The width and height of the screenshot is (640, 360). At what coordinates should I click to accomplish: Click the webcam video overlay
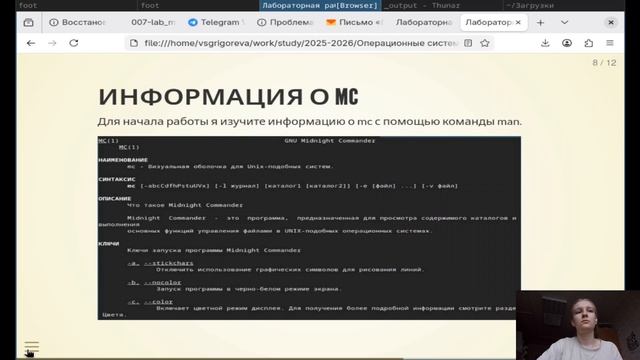tap(578, 325)
